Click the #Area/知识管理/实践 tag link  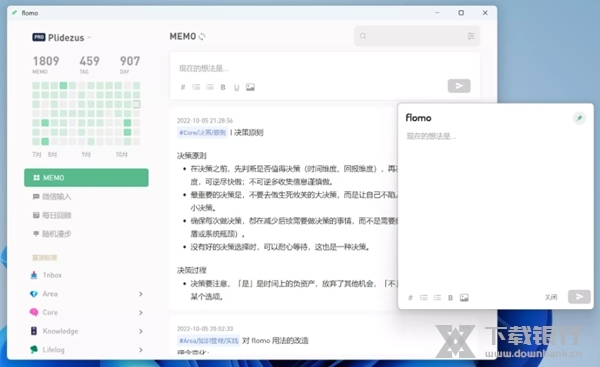209,340
